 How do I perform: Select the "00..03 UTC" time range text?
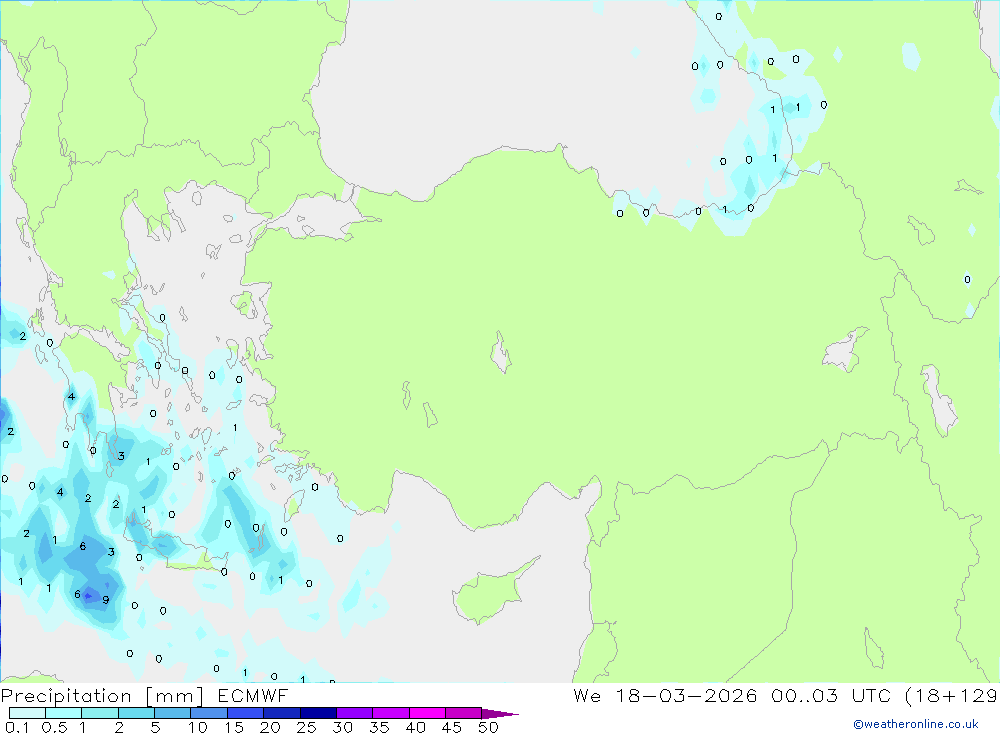click(831, 695)
